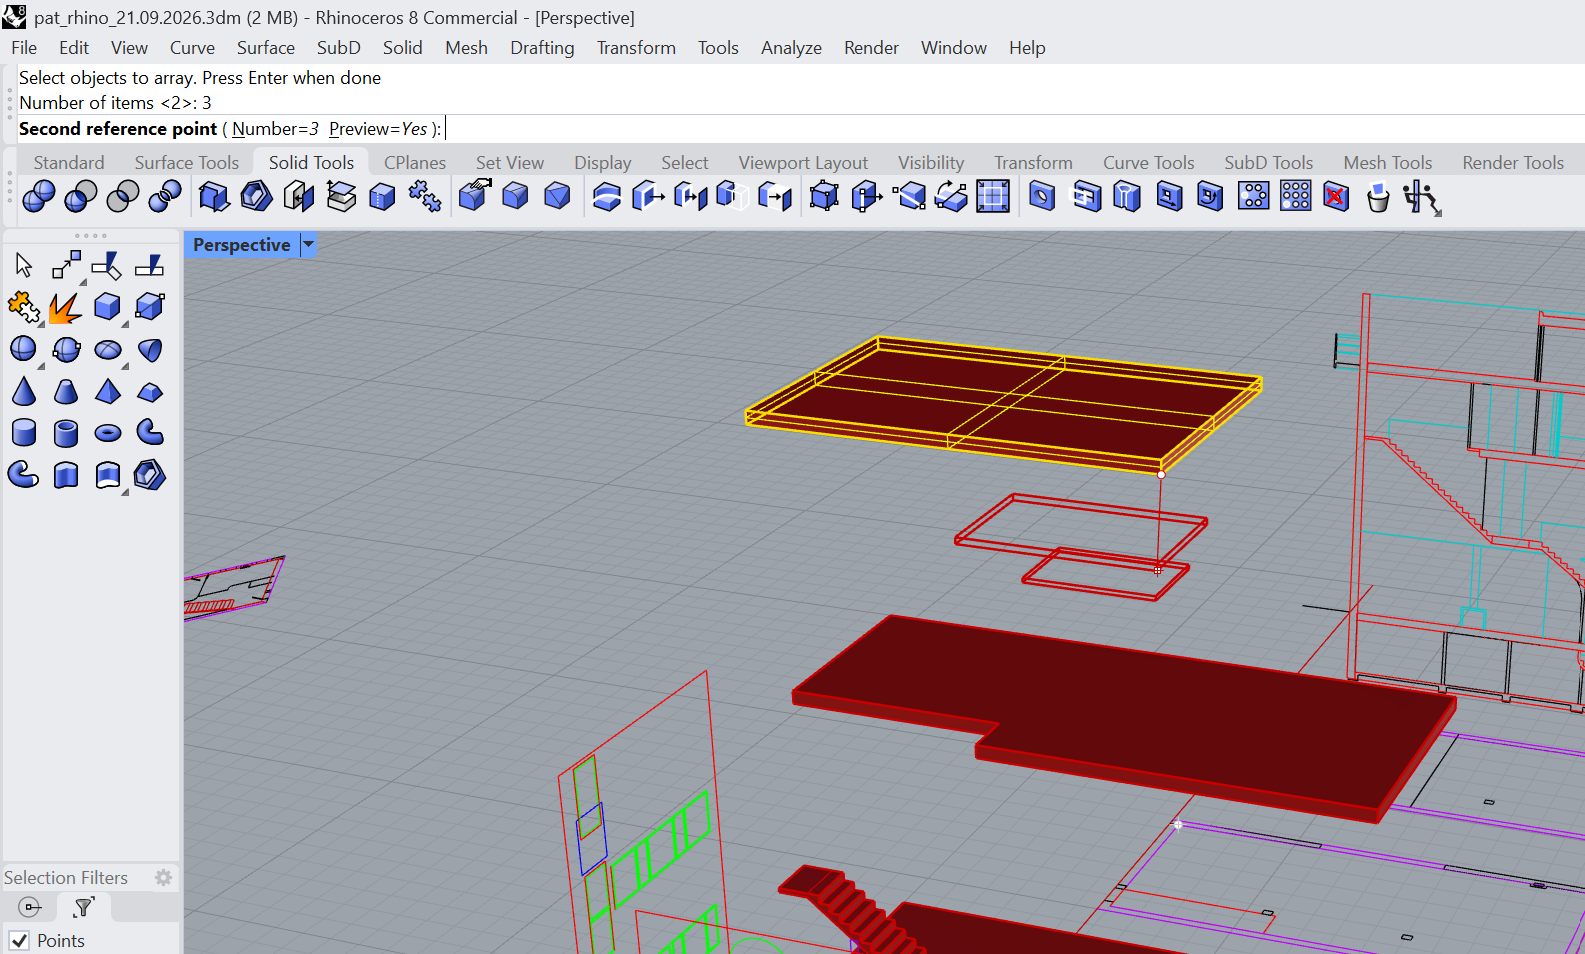Click the Delete Hole red X icon
The width and height of the screenshot is (1585, 954).
pyautogui.click(x=1336, y=197)
